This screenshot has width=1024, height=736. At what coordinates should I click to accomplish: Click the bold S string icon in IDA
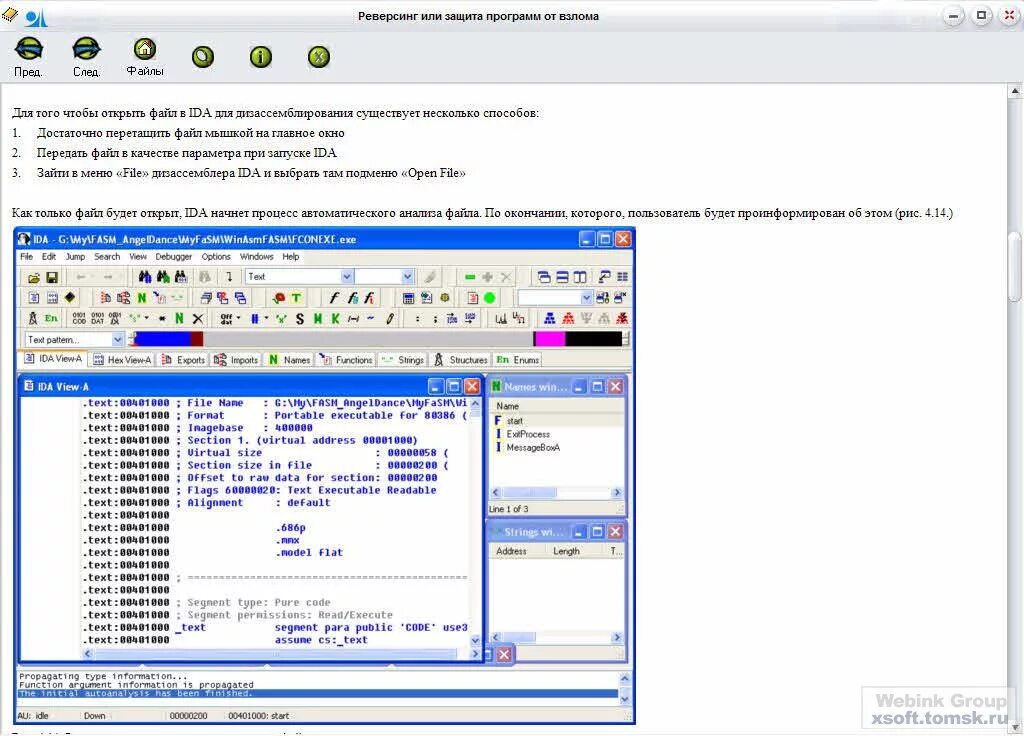300,319
